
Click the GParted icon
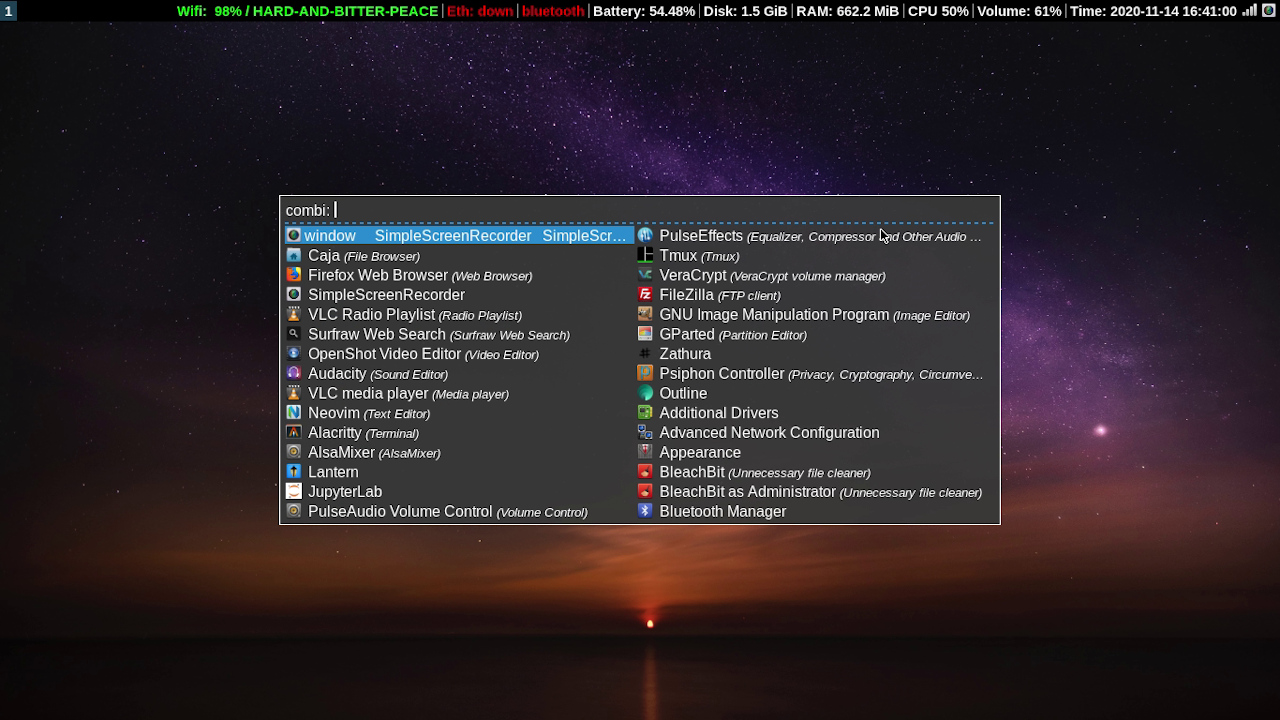(x=645, y=334)
